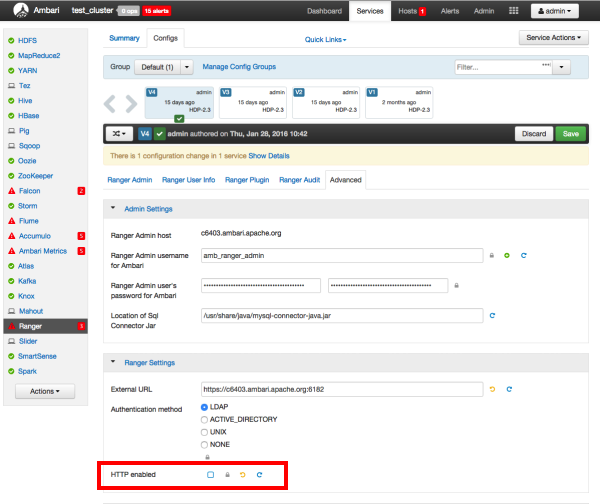600x504 pixels.
Task: Select the Falcon service in the sidebar
Action: (x=29, y=190)
